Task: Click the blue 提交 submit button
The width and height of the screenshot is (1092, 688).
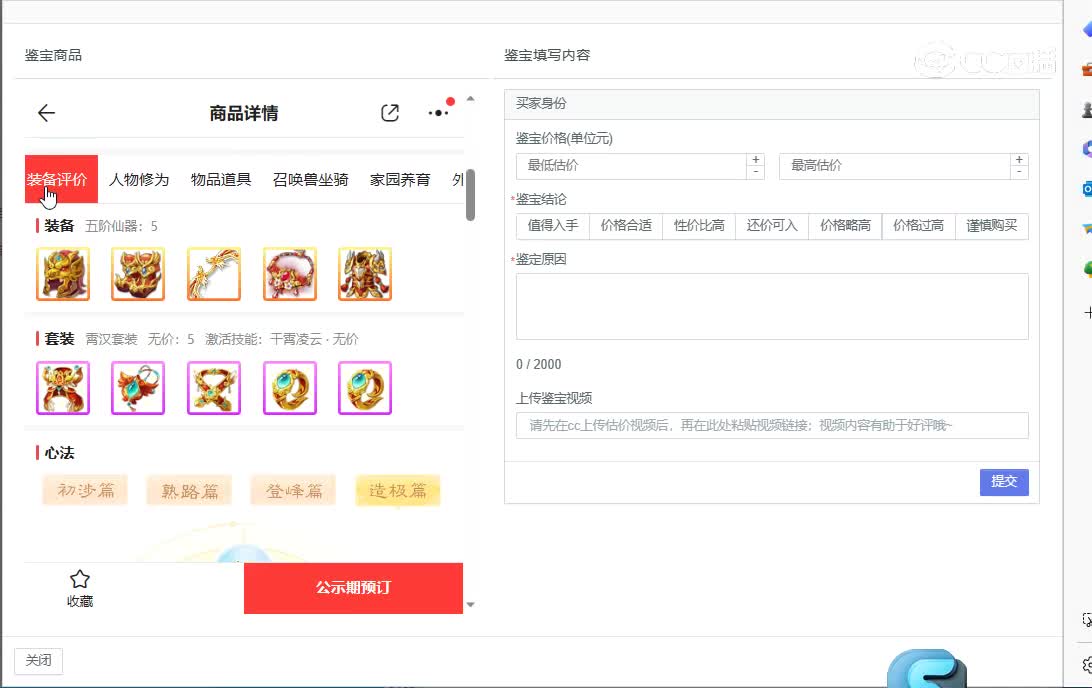Action: tap(1003, 482)
